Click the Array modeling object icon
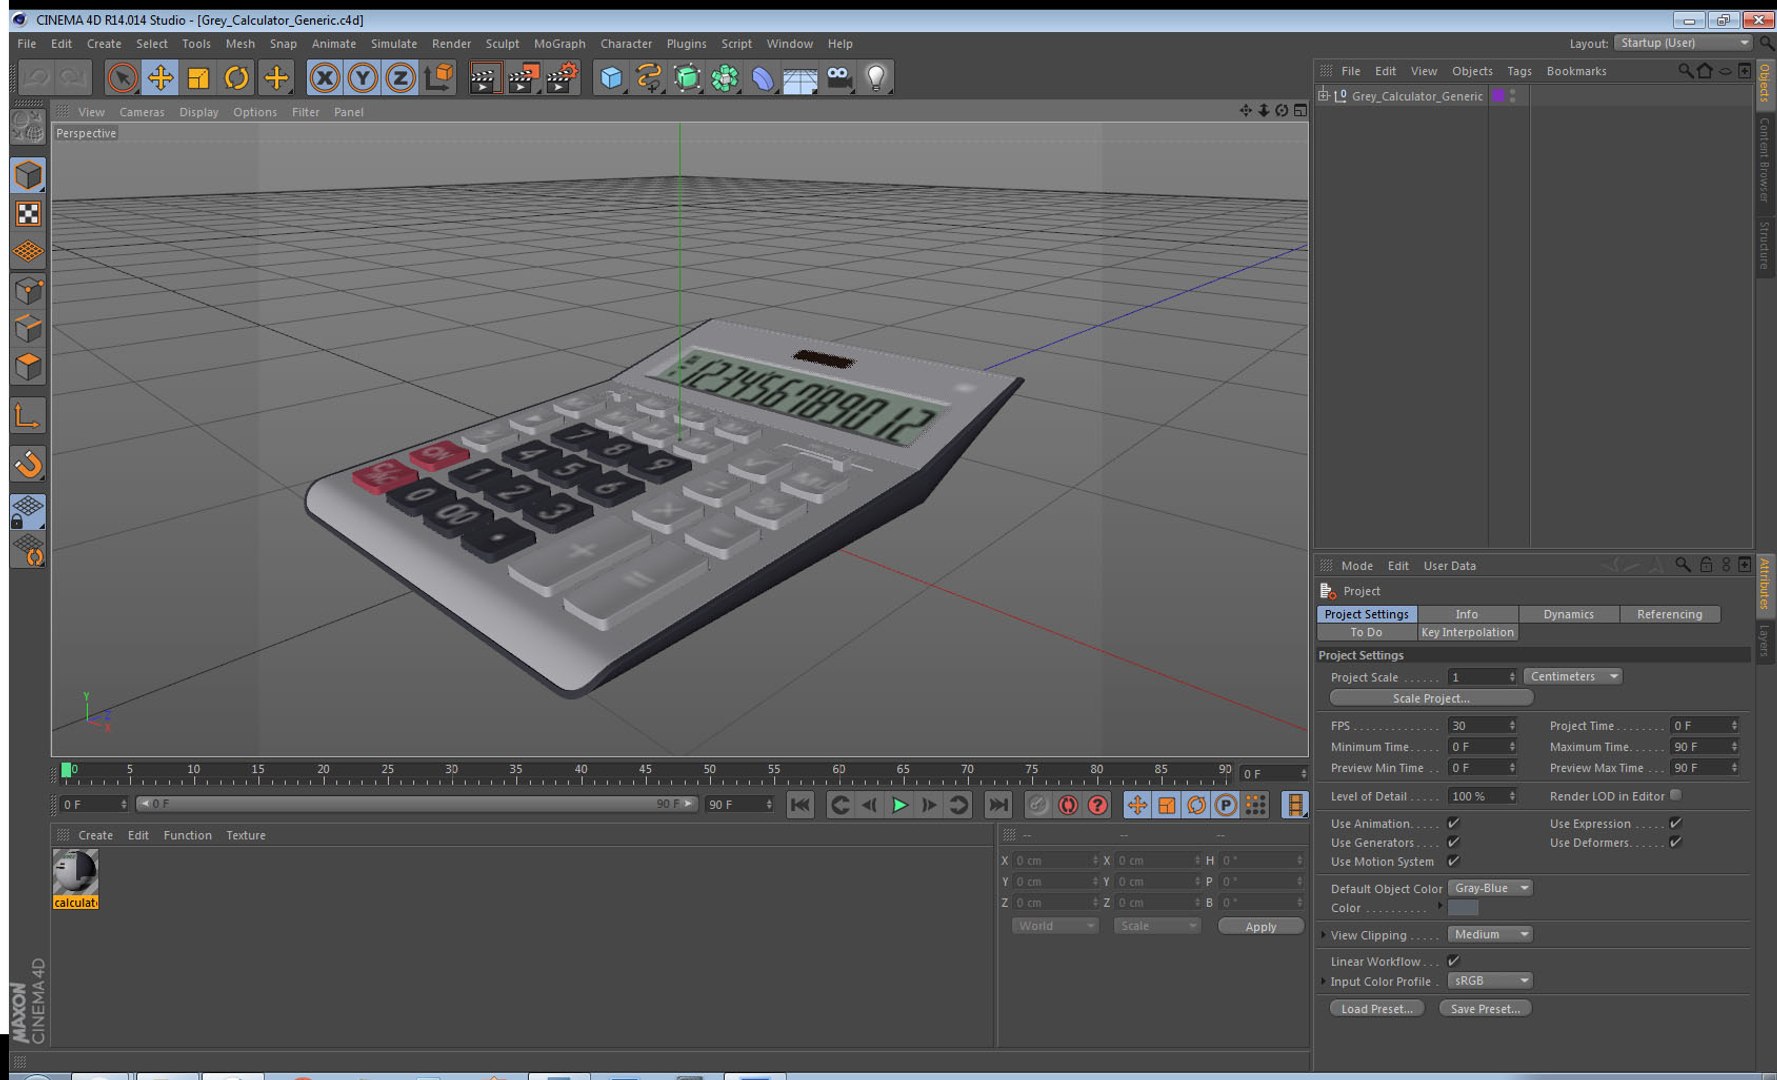Image resolution: width=1777 pixels, height=1080 pixels. pos(725,78)
